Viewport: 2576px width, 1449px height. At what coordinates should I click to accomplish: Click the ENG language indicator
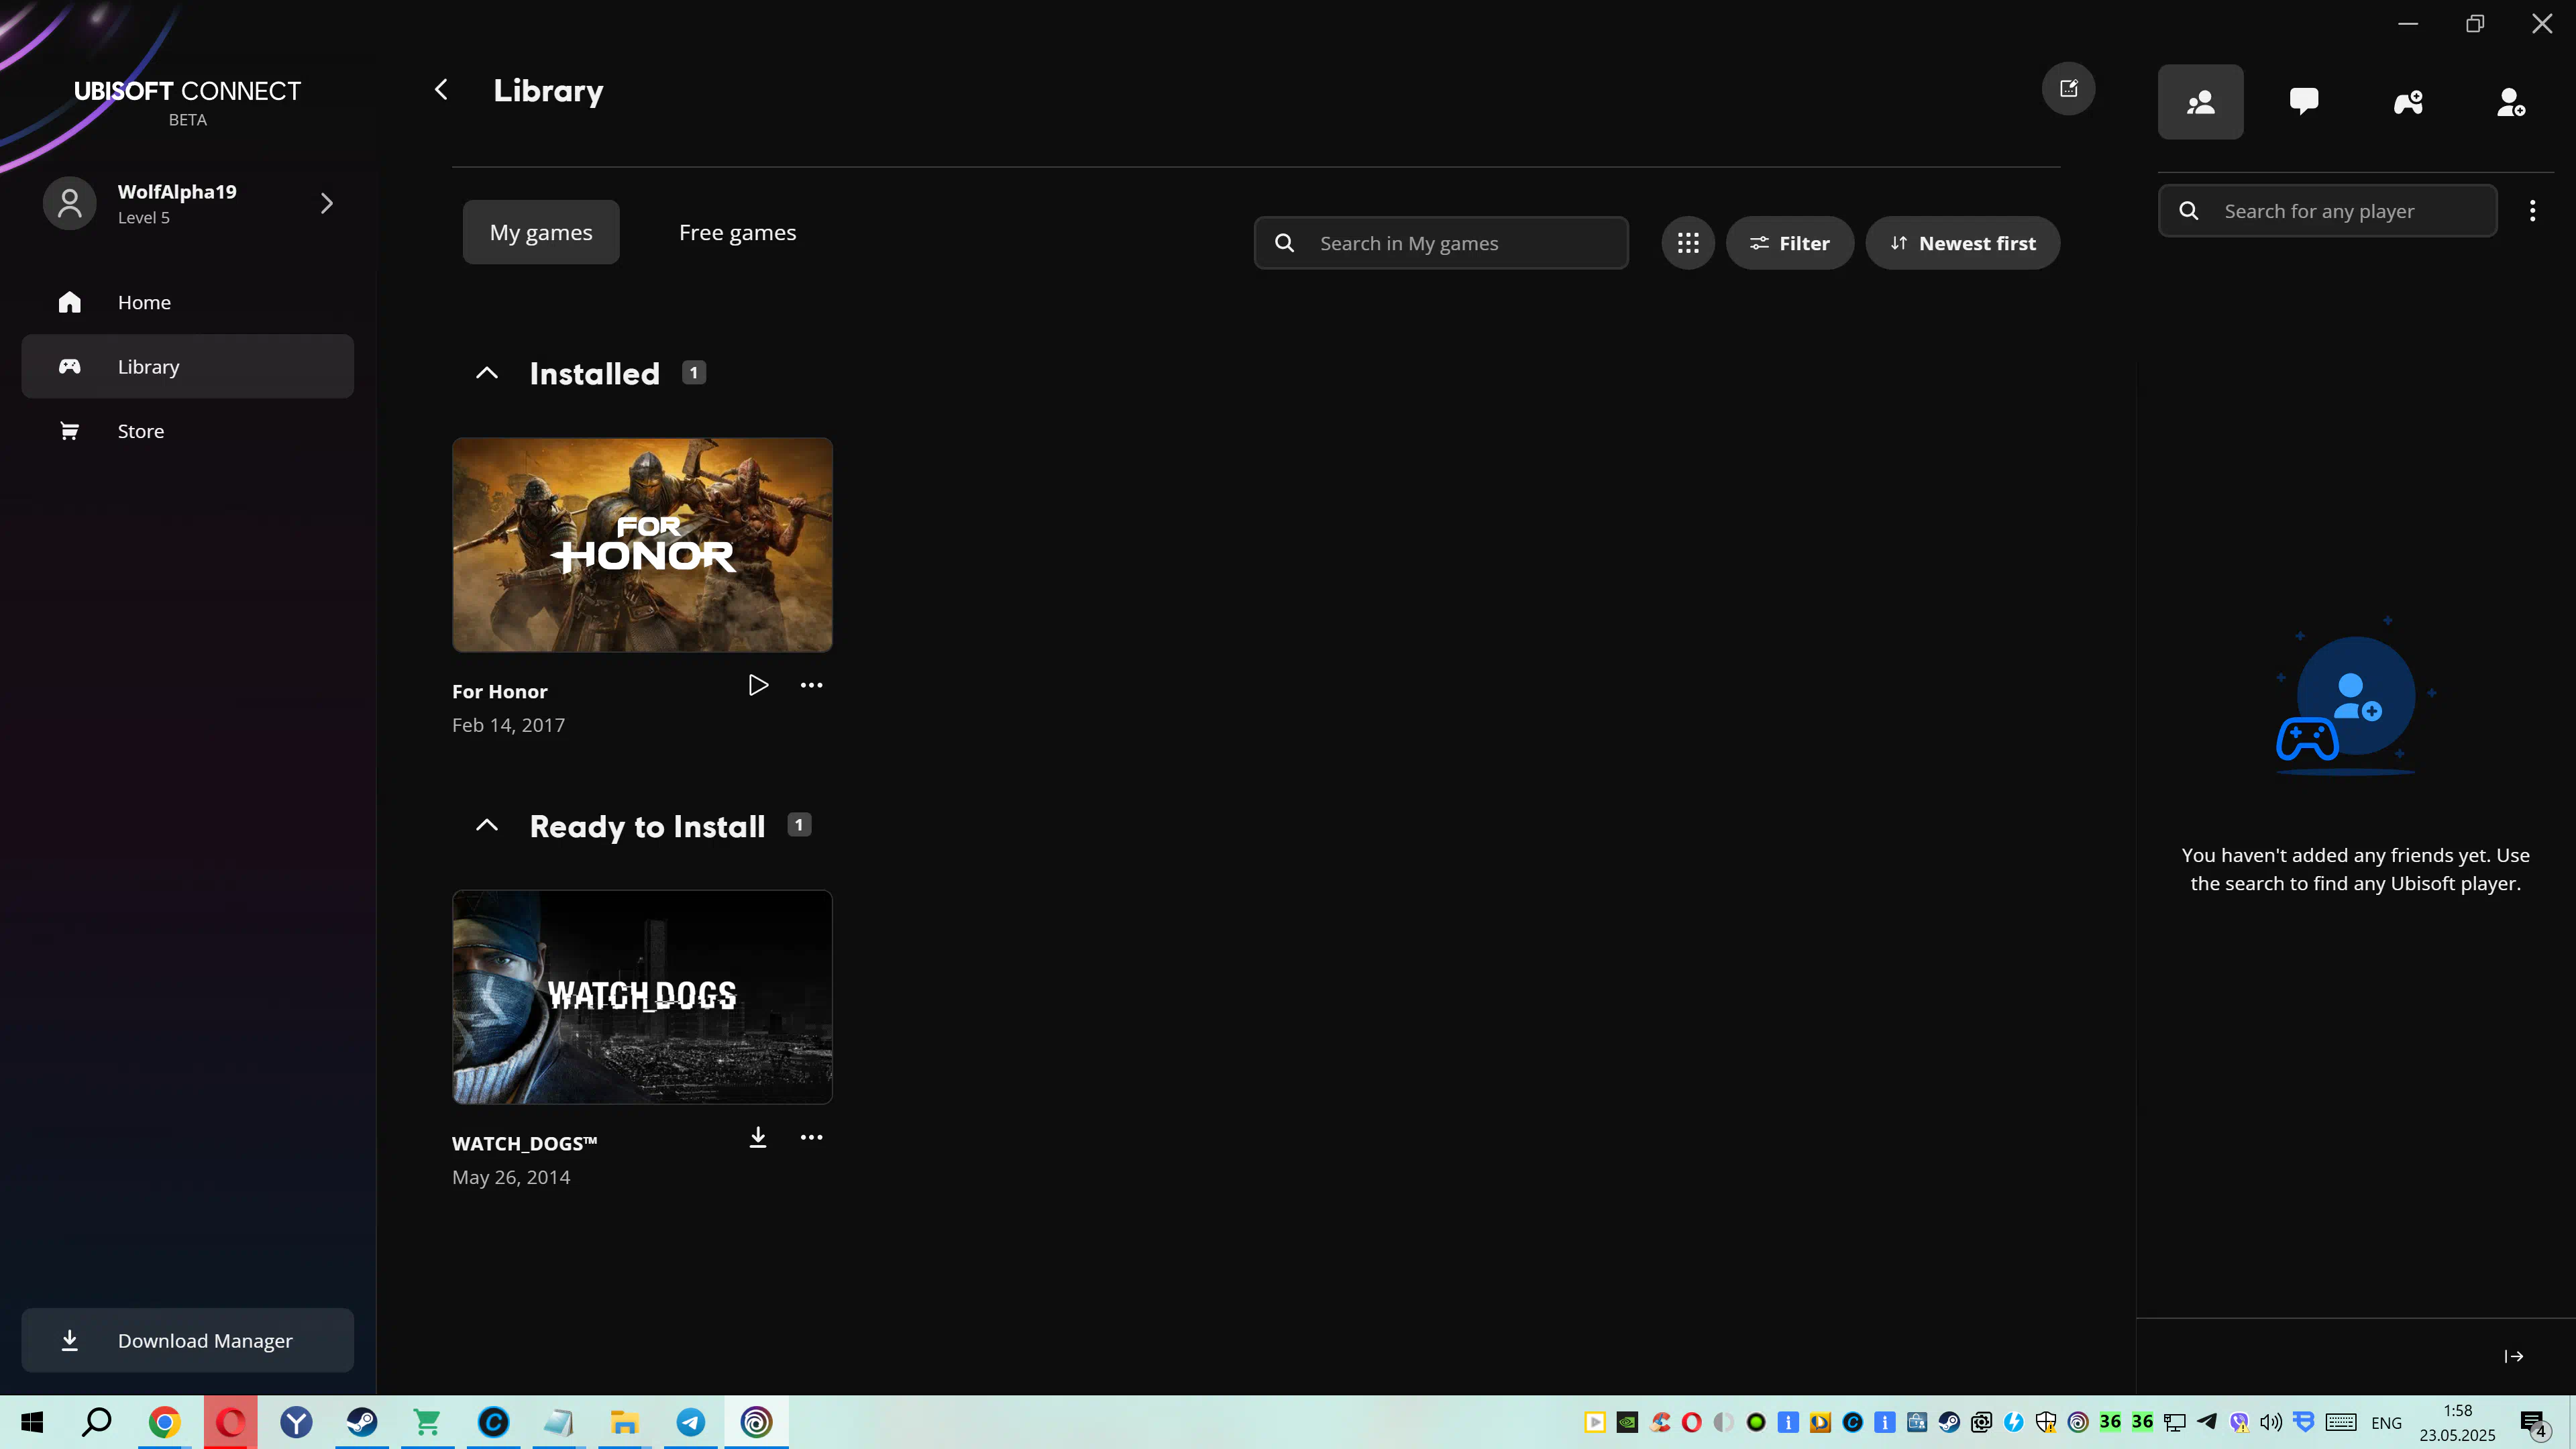(x=2386, y=1423)
